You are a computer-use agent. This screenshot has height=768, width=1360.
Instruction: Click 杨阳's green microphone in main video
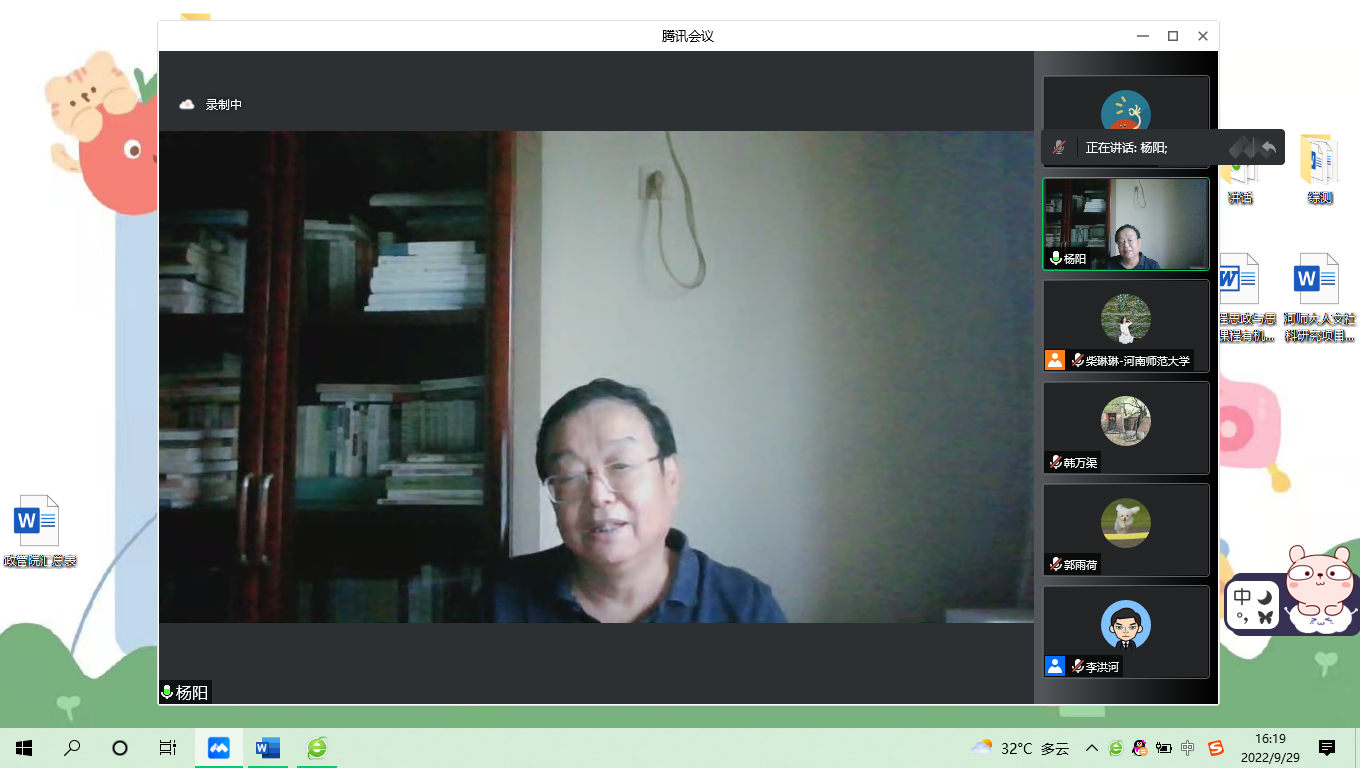click(x=167, y=693)
